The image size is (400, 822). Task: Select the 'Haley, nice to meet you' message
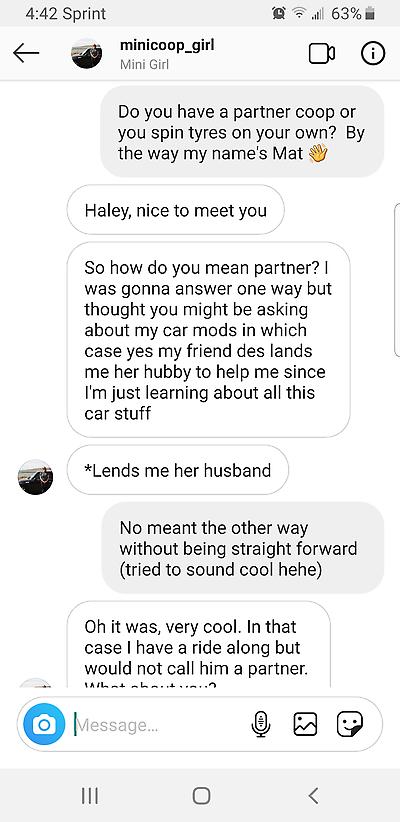coord(176,210)
